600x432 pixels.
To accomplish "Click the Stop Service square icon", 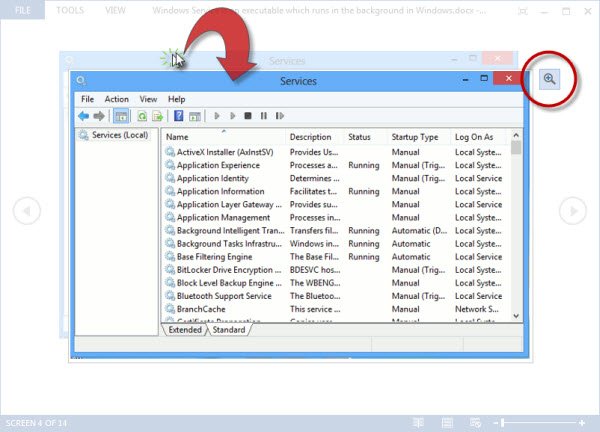I will 248,116.
